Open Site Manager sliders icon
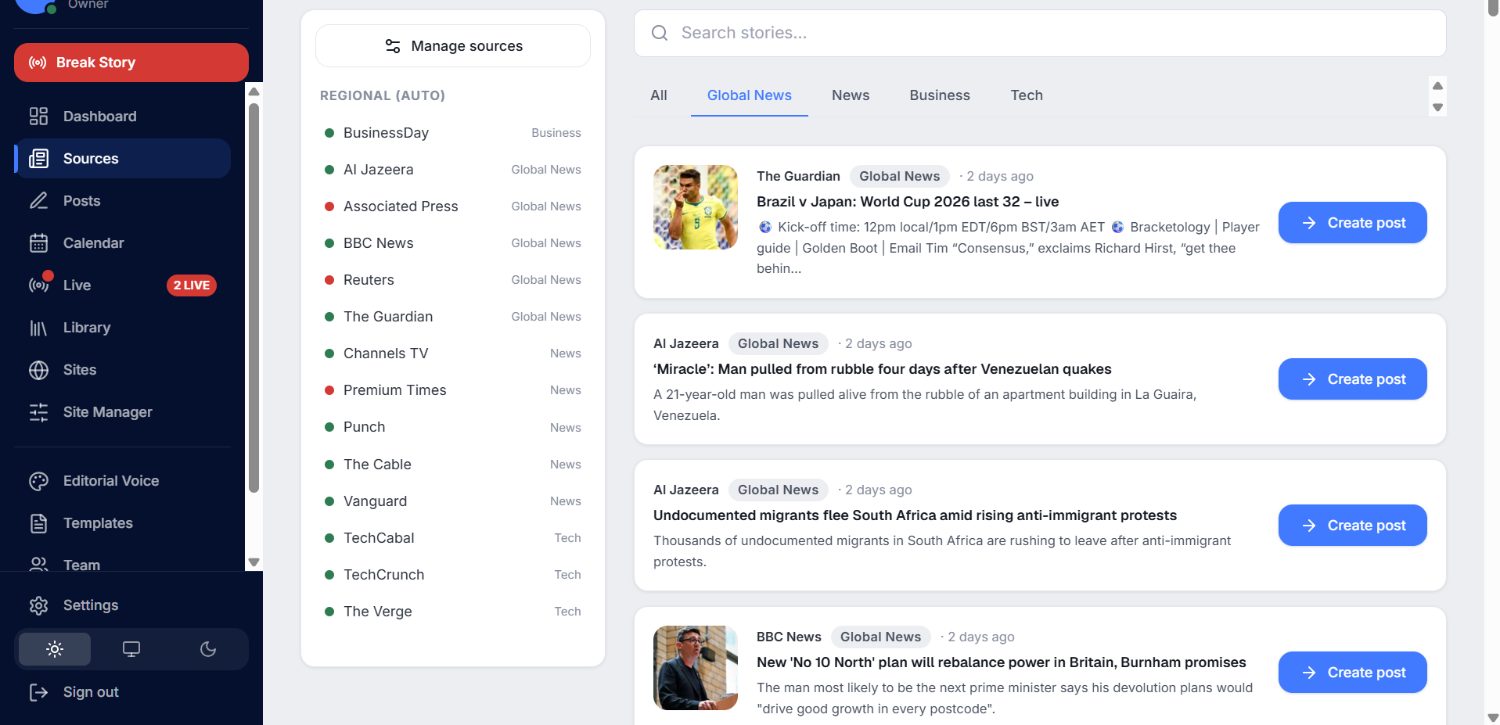The height and width of the screenshot is (725, 1500). tap(39, 412)
